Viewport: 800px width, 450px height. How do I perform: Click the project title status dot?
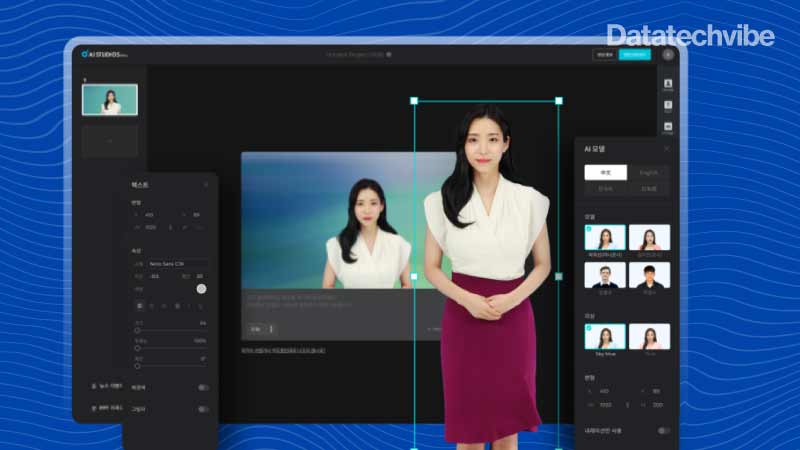tap(389, 54)
